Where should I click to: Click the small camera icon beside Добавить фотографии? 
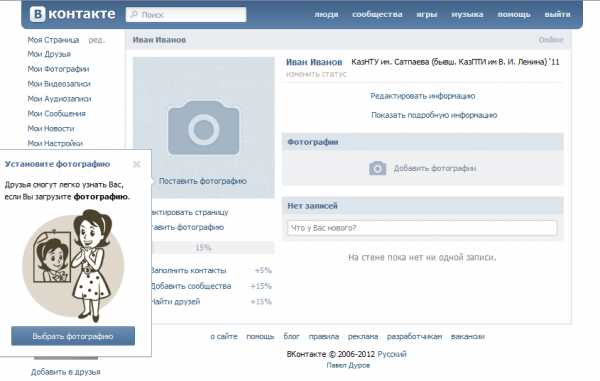click(377, 168)
